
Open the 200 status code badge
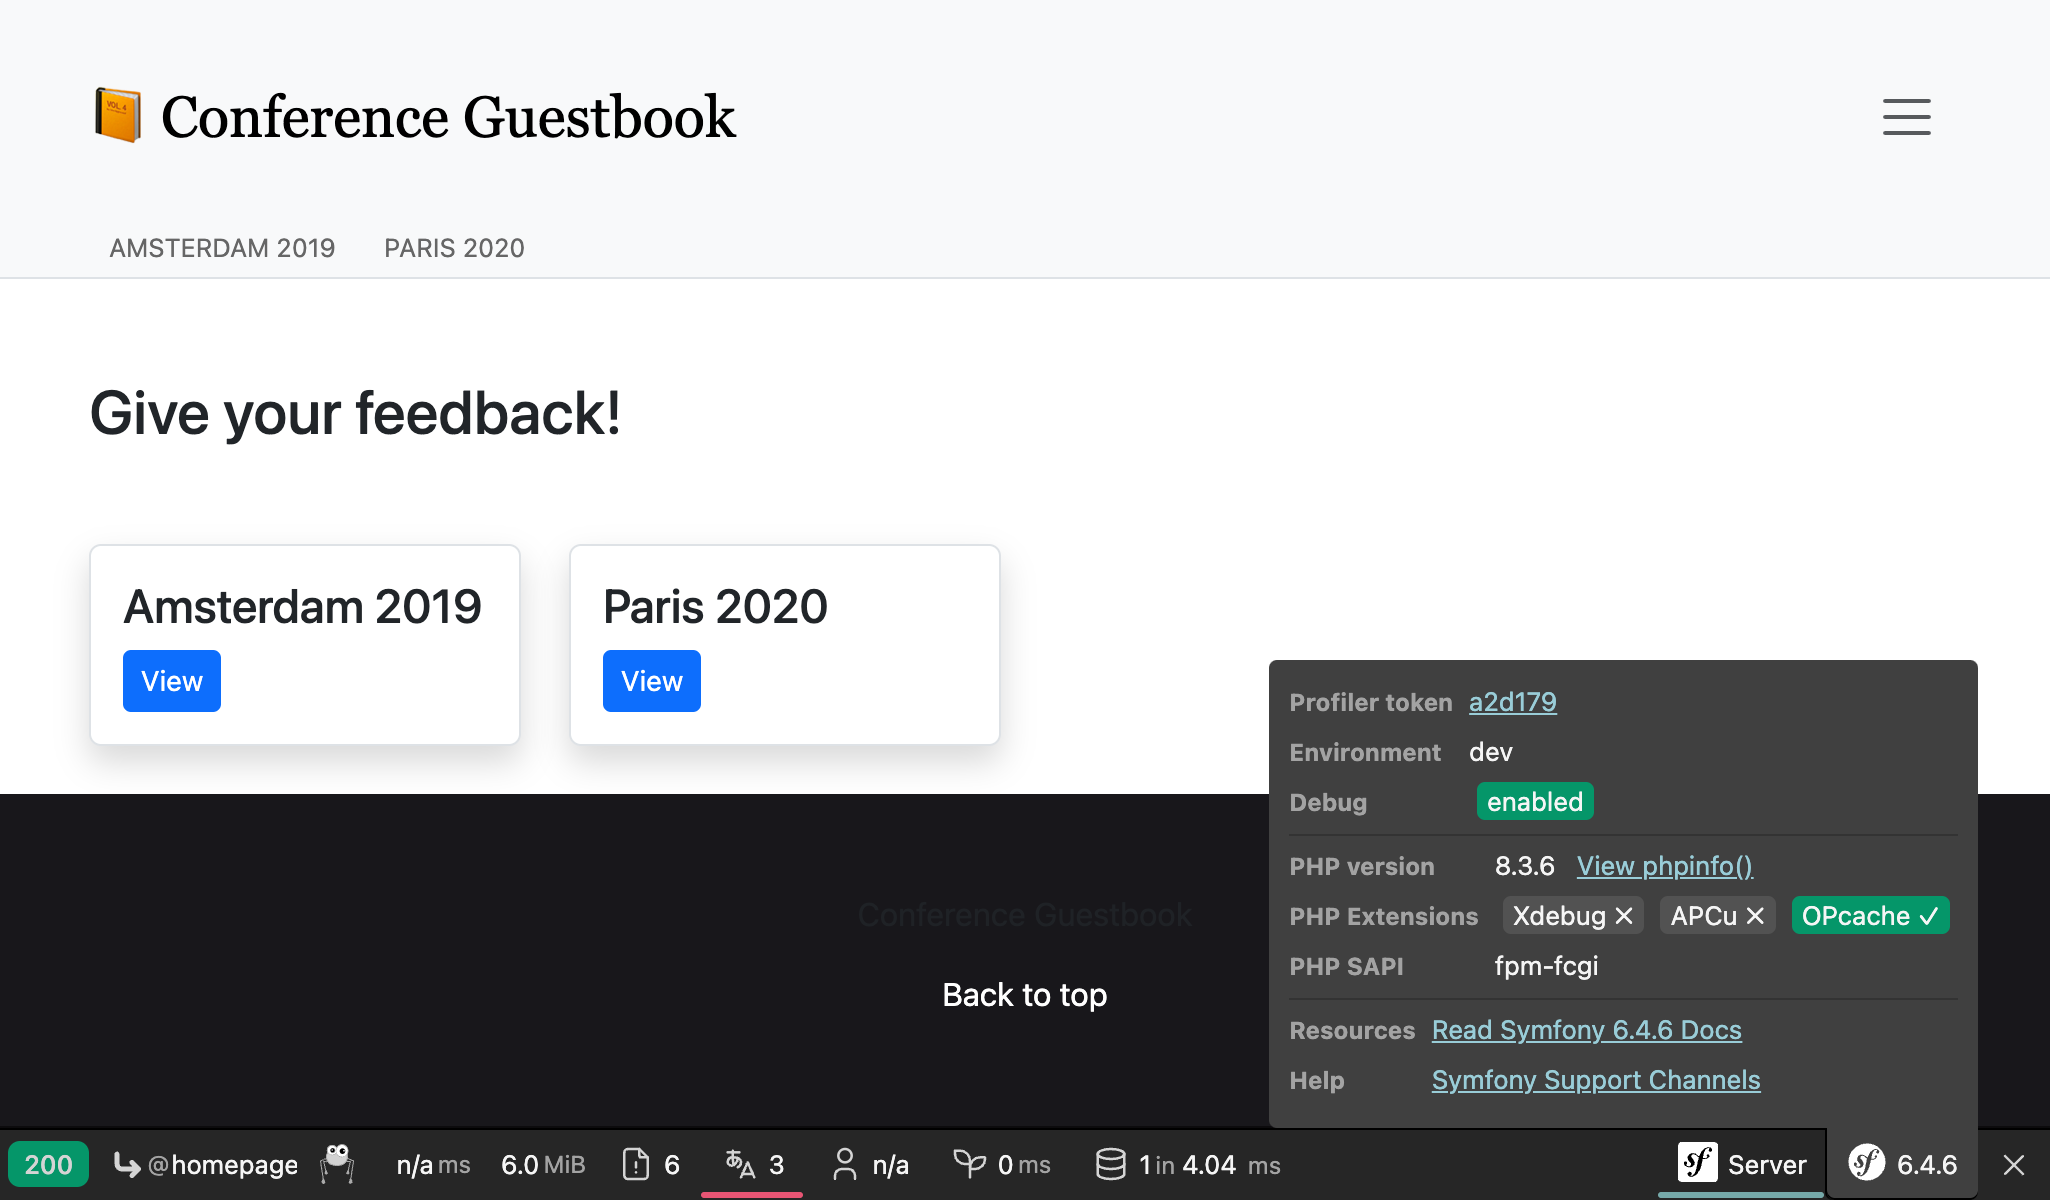click(x=48, y=1164)
